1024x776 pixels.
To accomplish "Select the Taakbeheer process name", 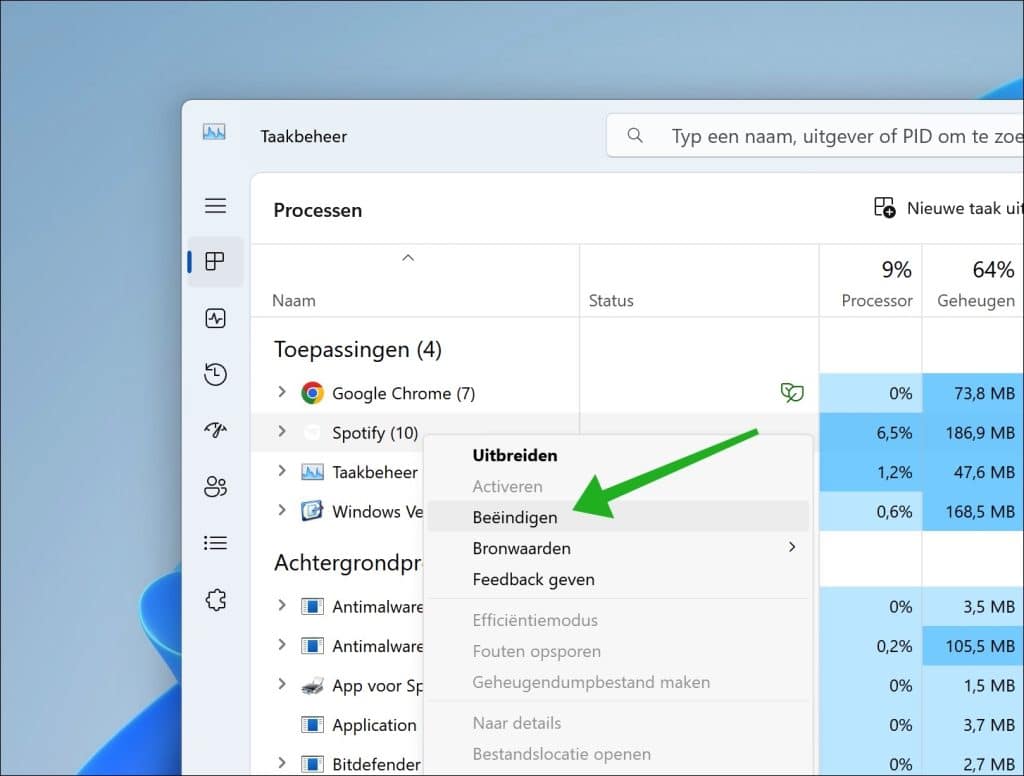I will [x=375, y=472].
